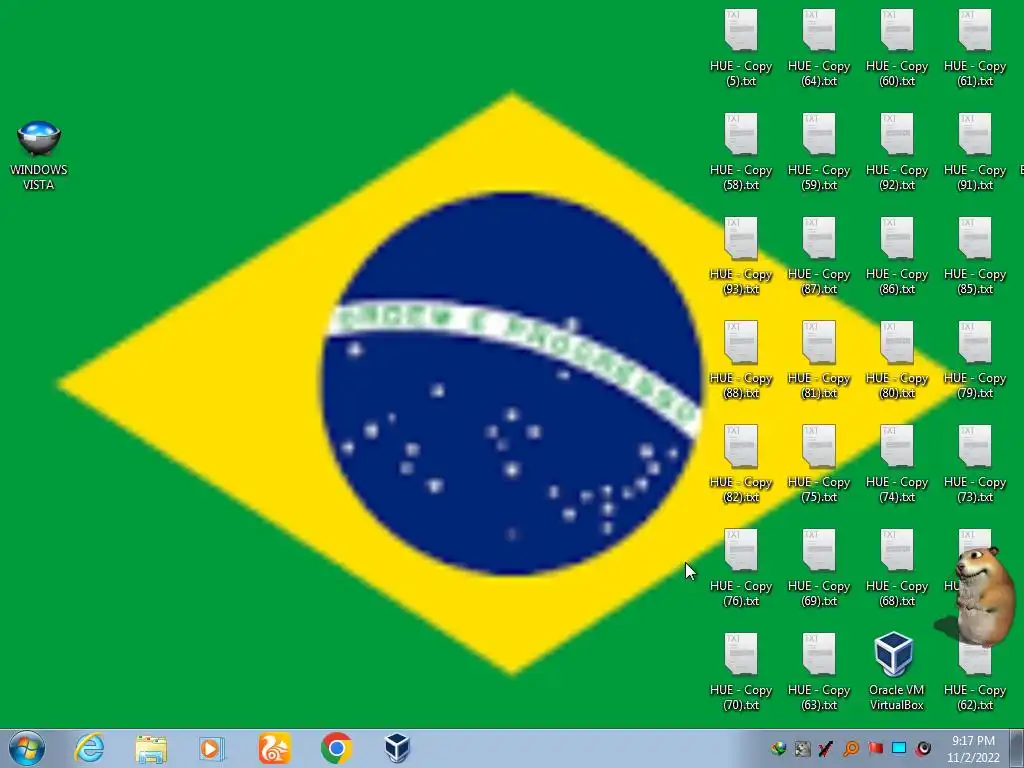The height and width of the screenshot is (768, 1024).
Task: Click the hamster desktop pet
Action: [983, 596]
